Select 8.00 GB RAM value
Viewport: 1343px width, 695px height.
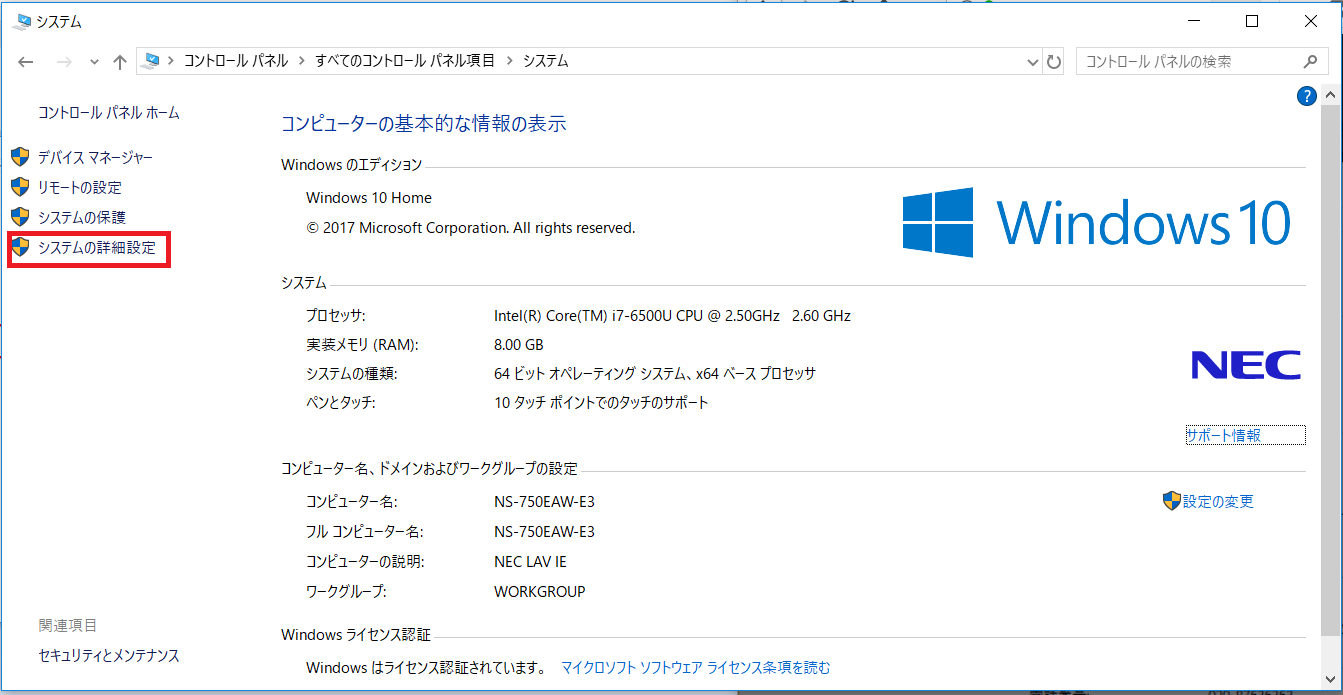tap(519, 345)
